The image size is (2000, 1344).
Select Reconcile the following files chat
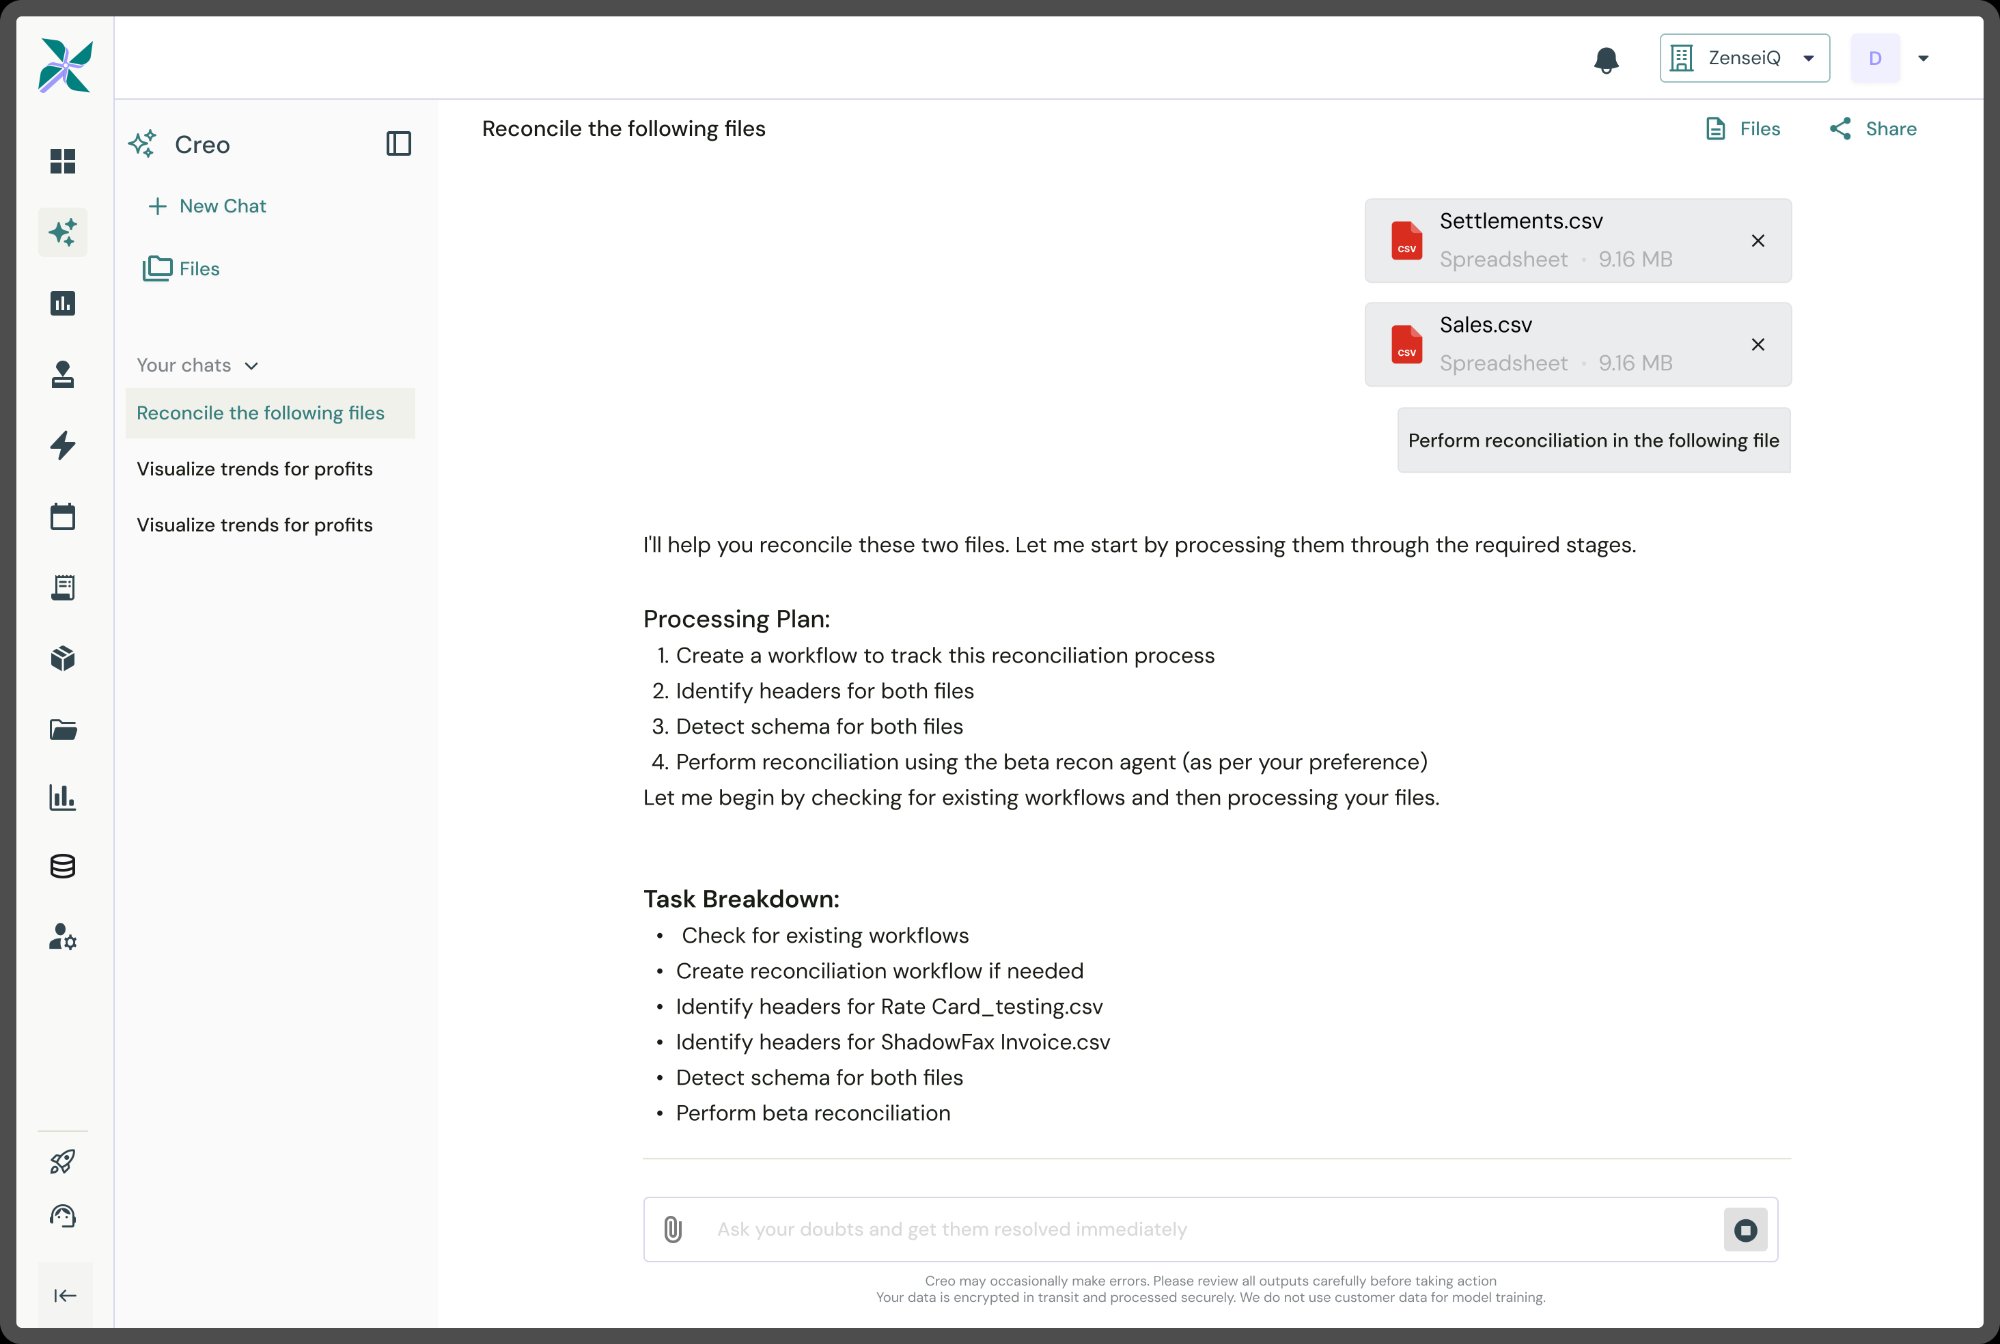(260, 413)
